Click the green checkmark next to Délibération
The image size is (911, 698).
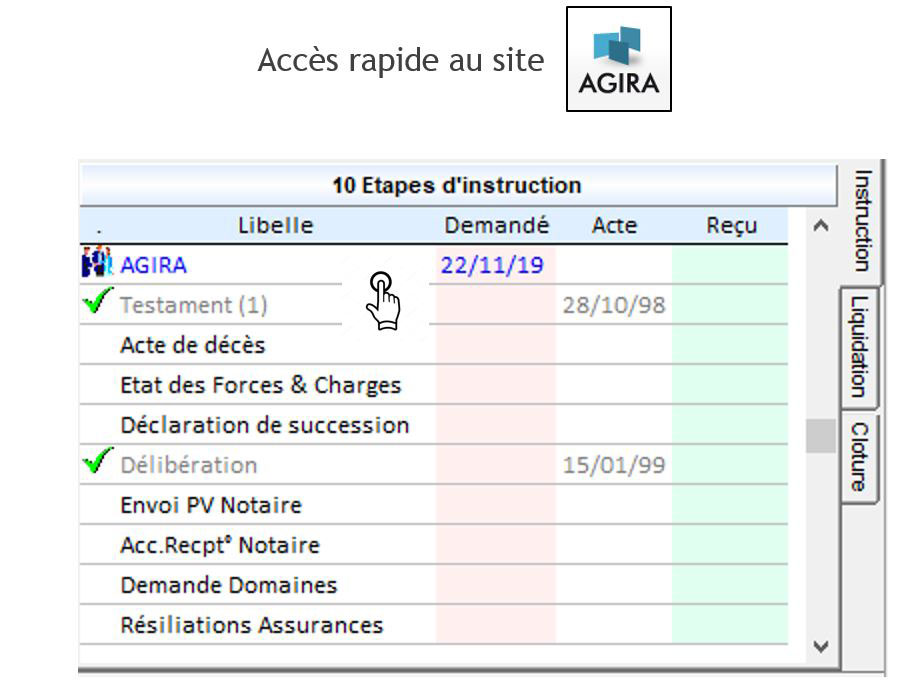[98, 460]
